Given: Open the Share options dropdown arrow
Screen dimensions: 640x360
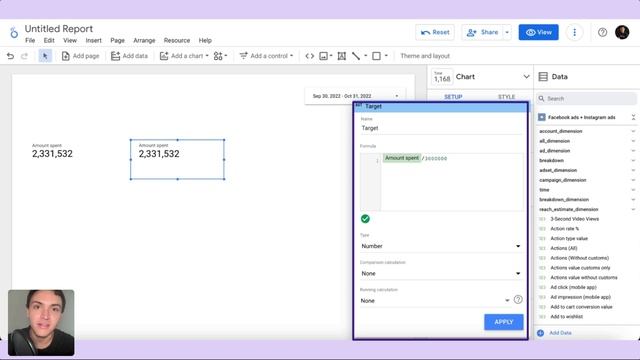Looking at the screenshot, I should [x=507, y=32].
